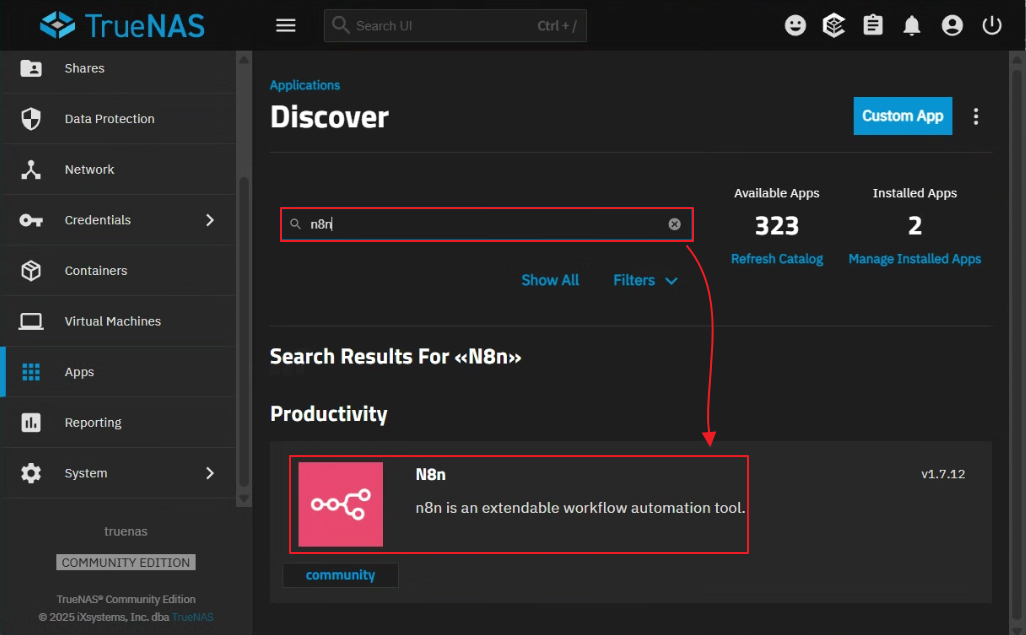Click the 323 available apps count
Screen dimensions: 1026x635
pos(777,226)
